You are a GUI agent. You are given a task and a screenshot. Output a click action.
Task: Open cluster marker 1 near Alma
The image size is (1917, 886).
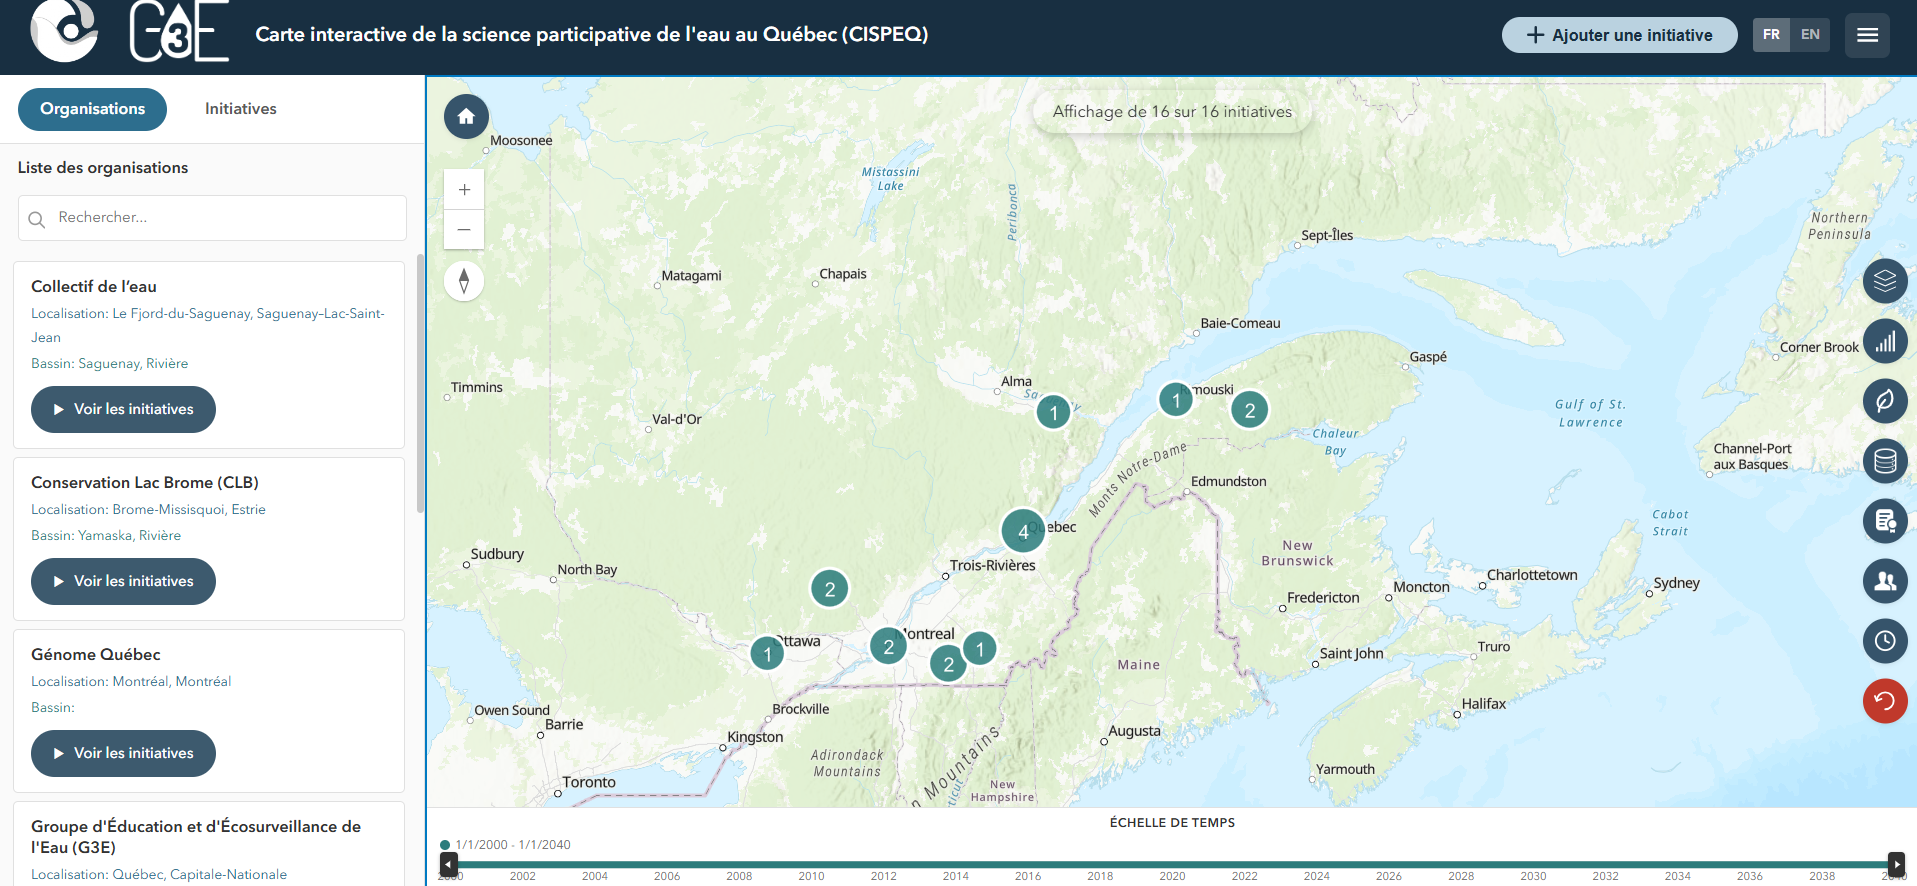(1053, 412)
